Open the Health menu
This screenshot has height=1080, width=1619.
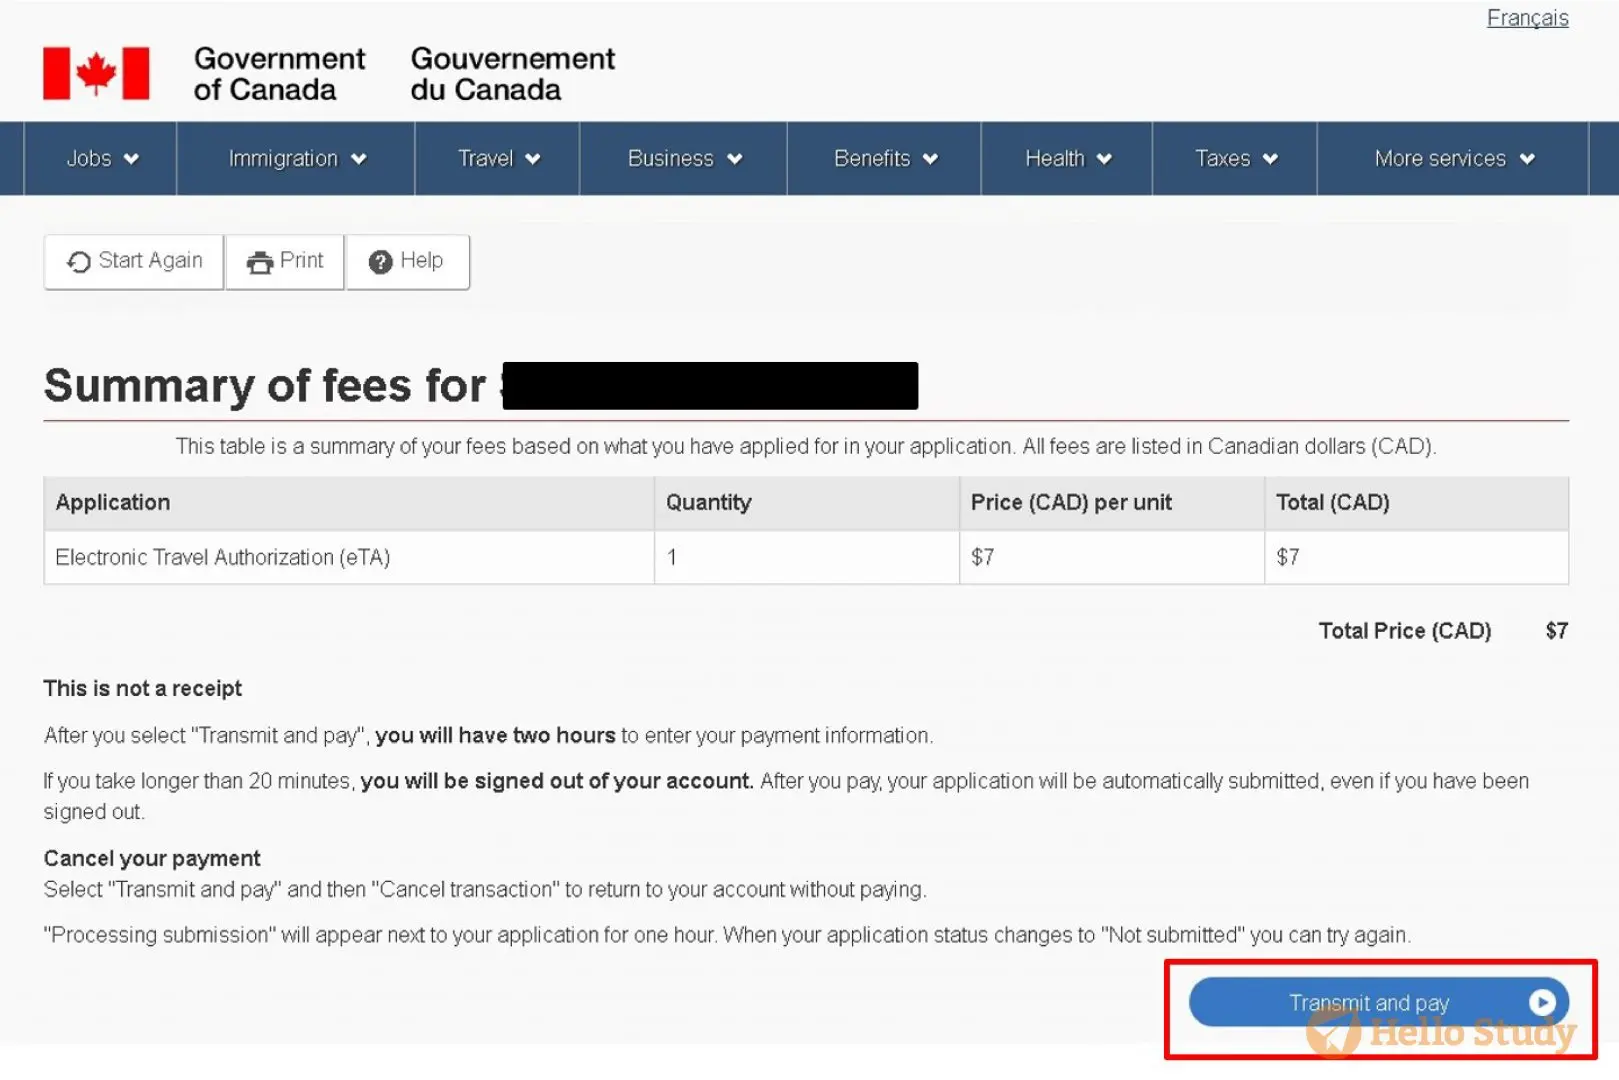[1067, 159]
